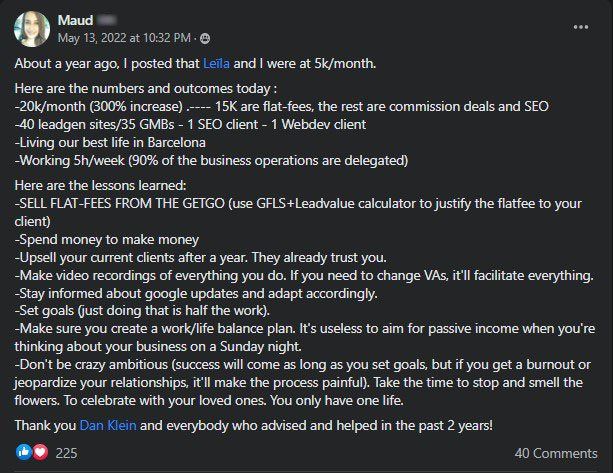This screenshot has width=613, height=473.
Task: Visit the tagged Leïla profile link
Action: click(x=216, y=63)
